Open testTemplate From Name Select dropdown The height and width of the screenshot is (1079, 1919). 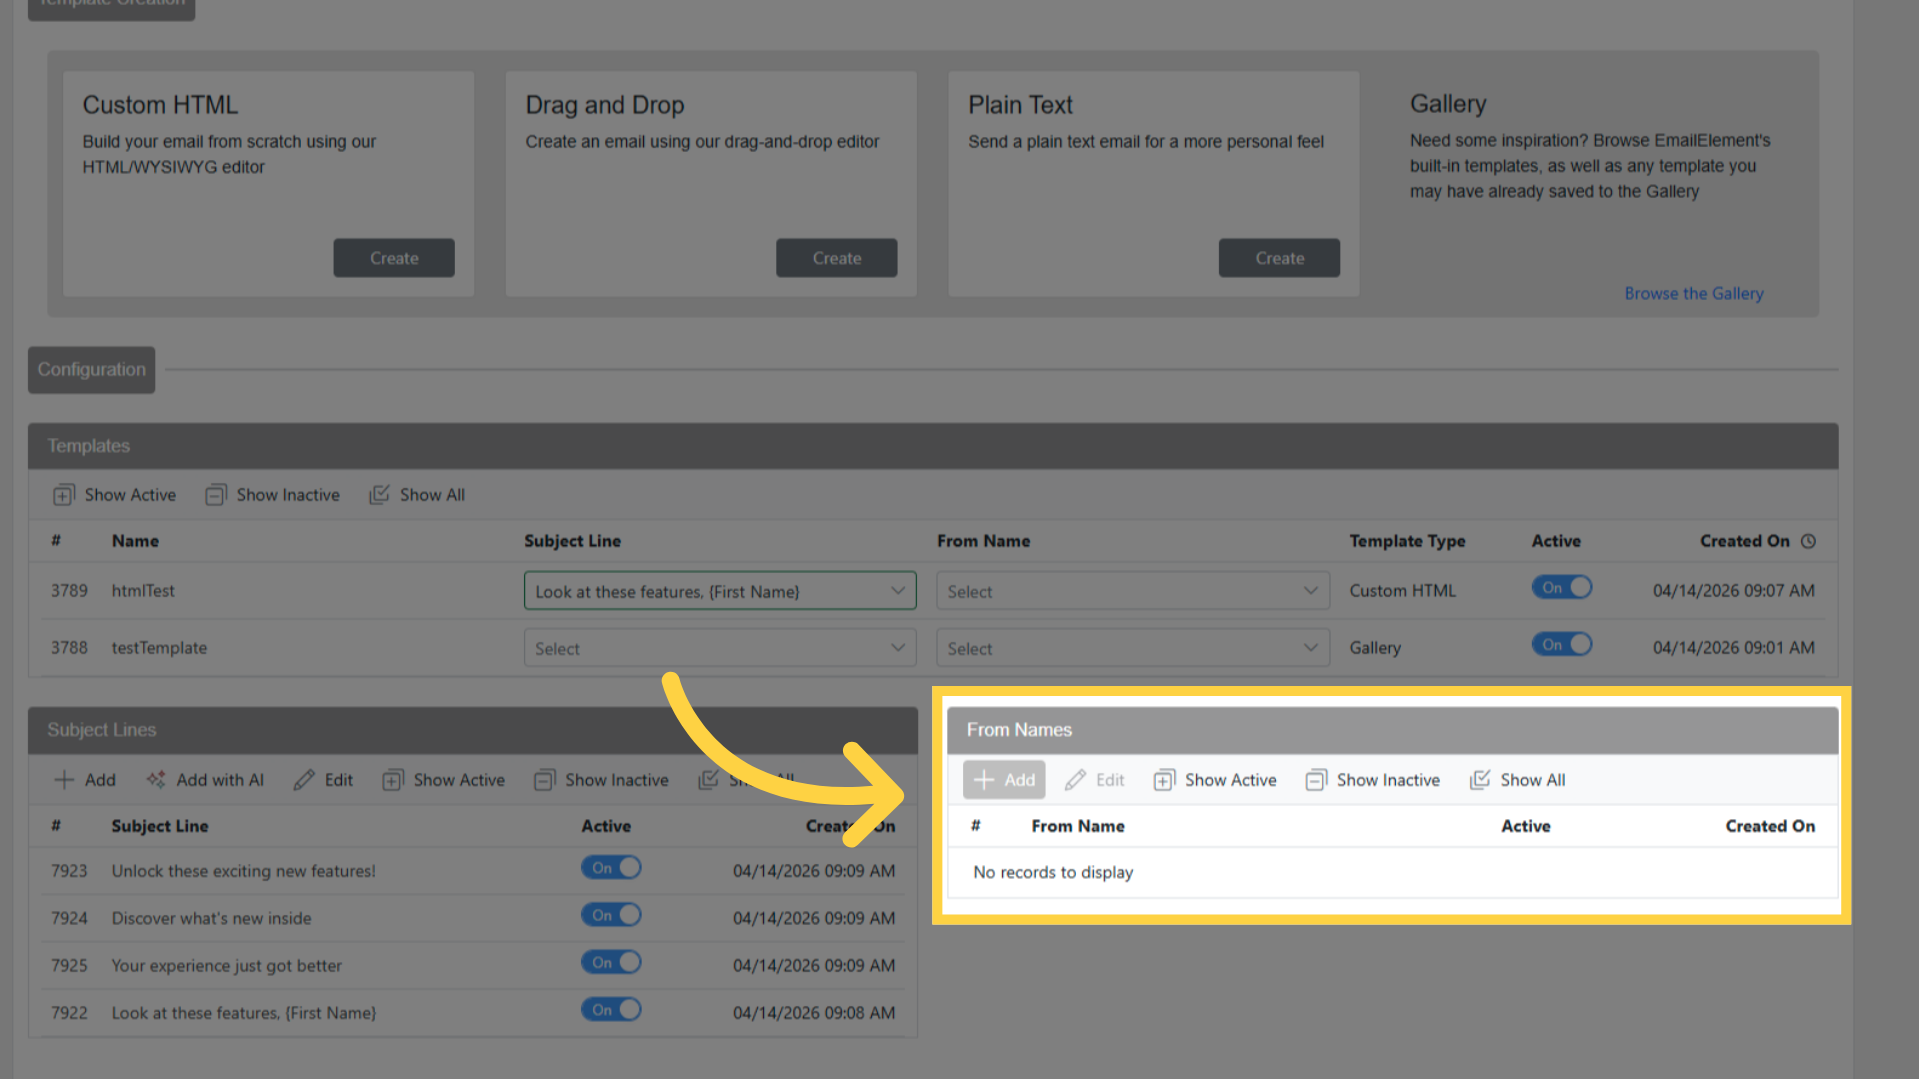pyautogui.click(x=1132, y=648)
